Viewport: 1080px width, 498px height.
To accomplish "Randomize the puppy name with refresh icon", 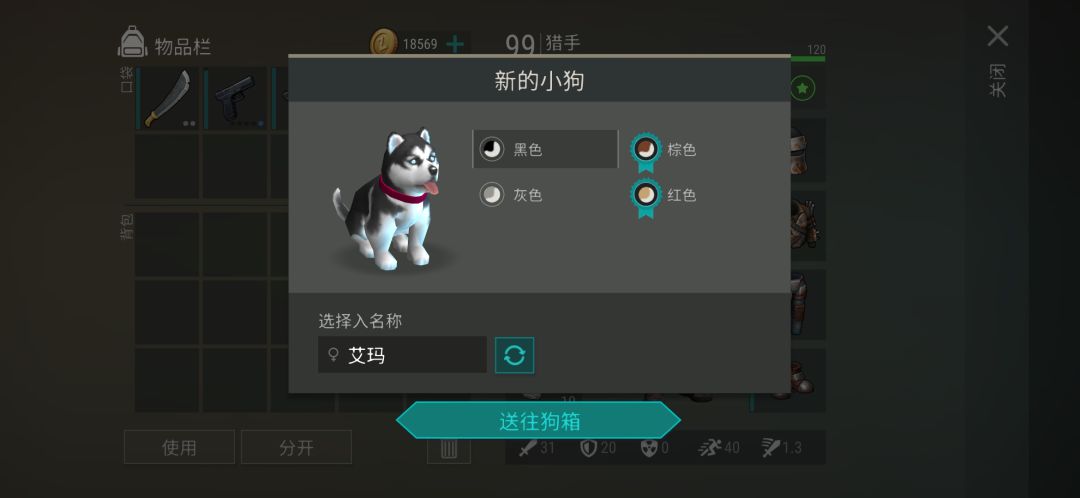I will point(515,355).
